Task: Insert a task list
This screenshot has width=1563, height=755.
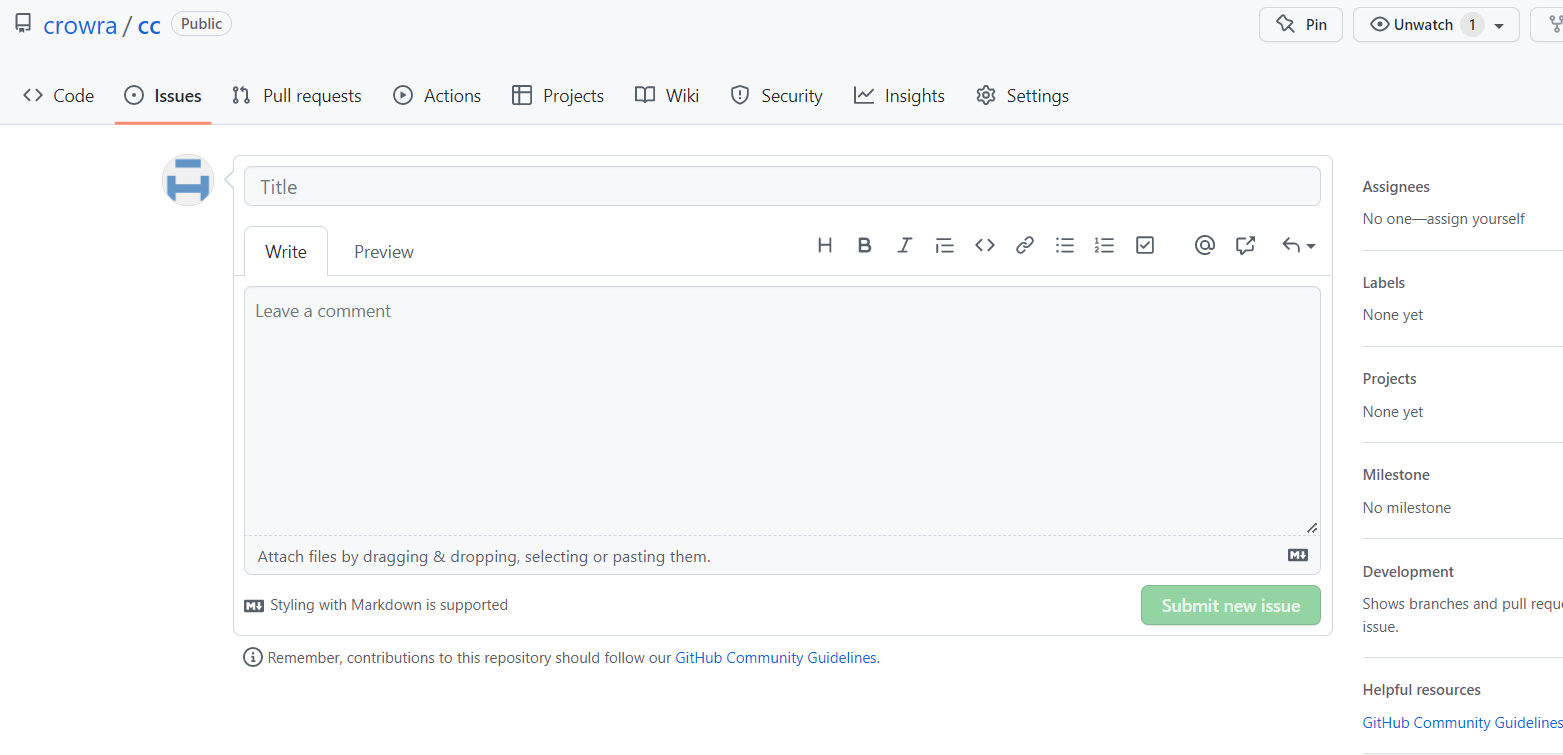Action: point(1145,245)
